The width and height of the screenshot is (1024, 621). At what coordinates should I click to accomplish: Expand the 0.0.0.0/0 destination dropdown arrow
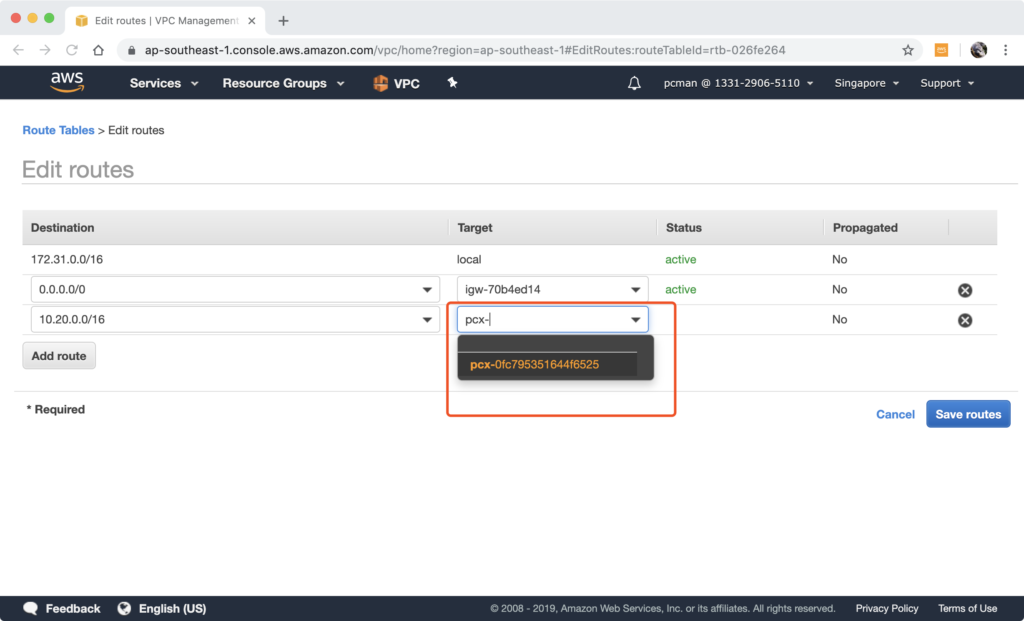coord(427,290)
